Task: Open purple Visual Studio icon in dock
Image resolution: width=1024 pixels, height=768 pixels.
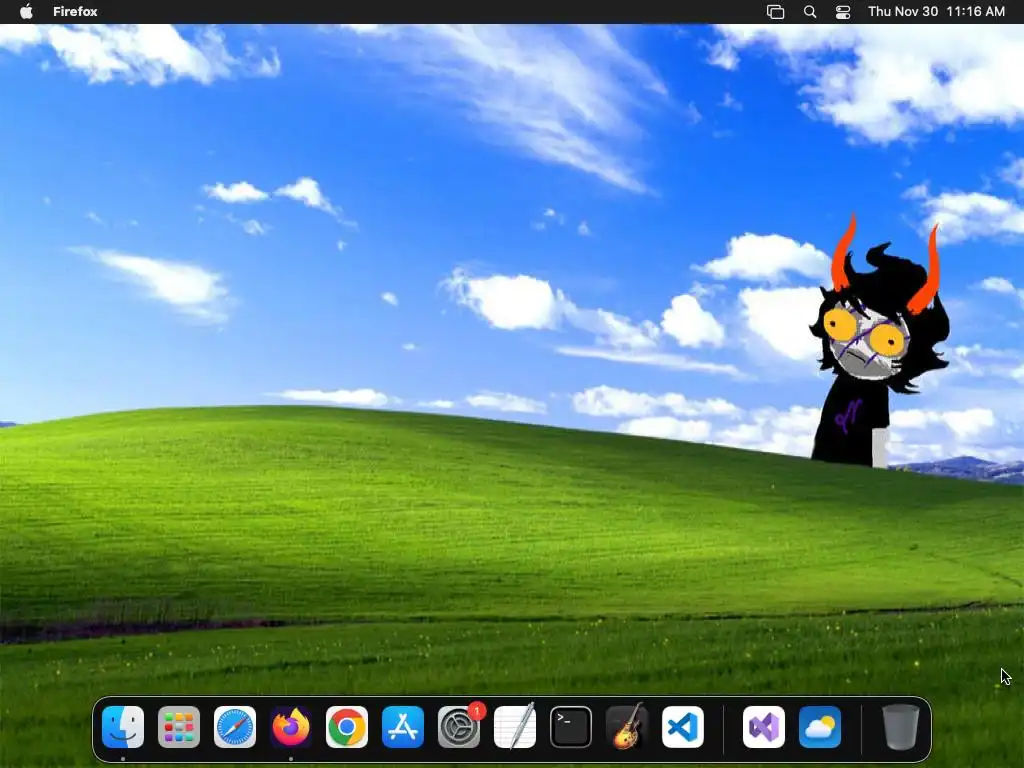Action: (764, 727)
